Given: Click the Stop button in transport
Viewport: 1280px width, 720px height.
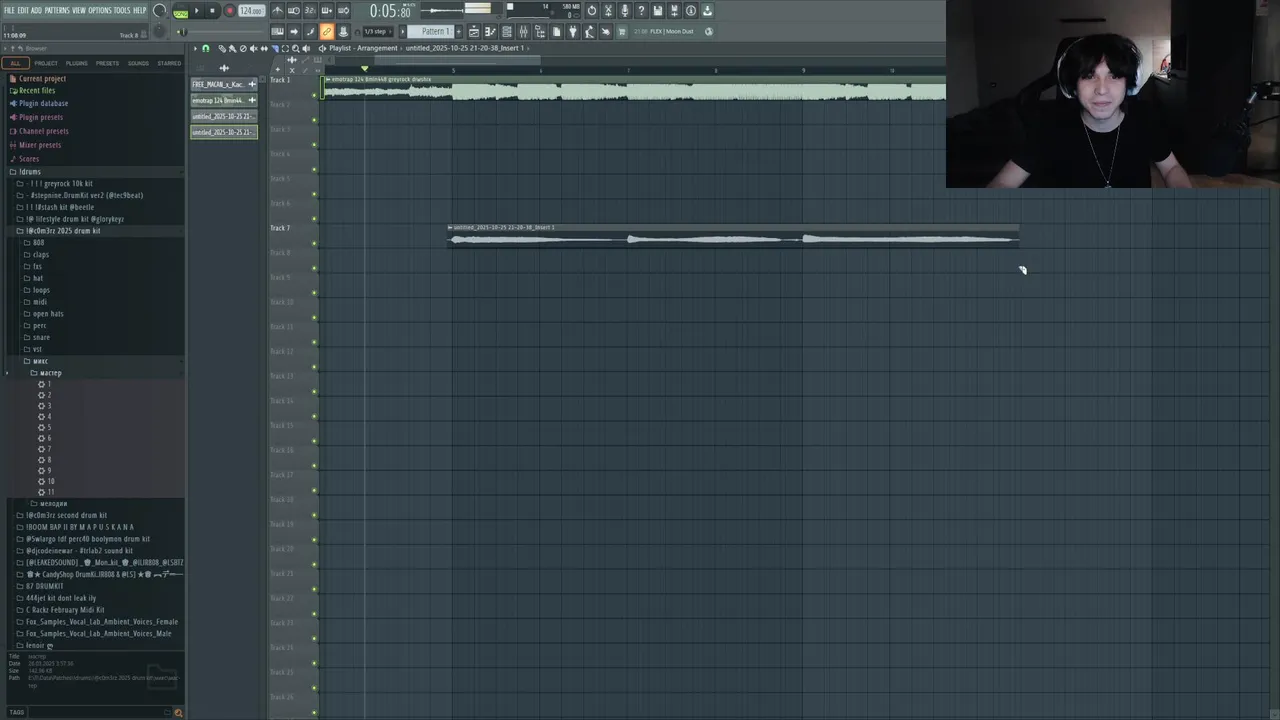Looking at the screenshot, I should (212, 11).
